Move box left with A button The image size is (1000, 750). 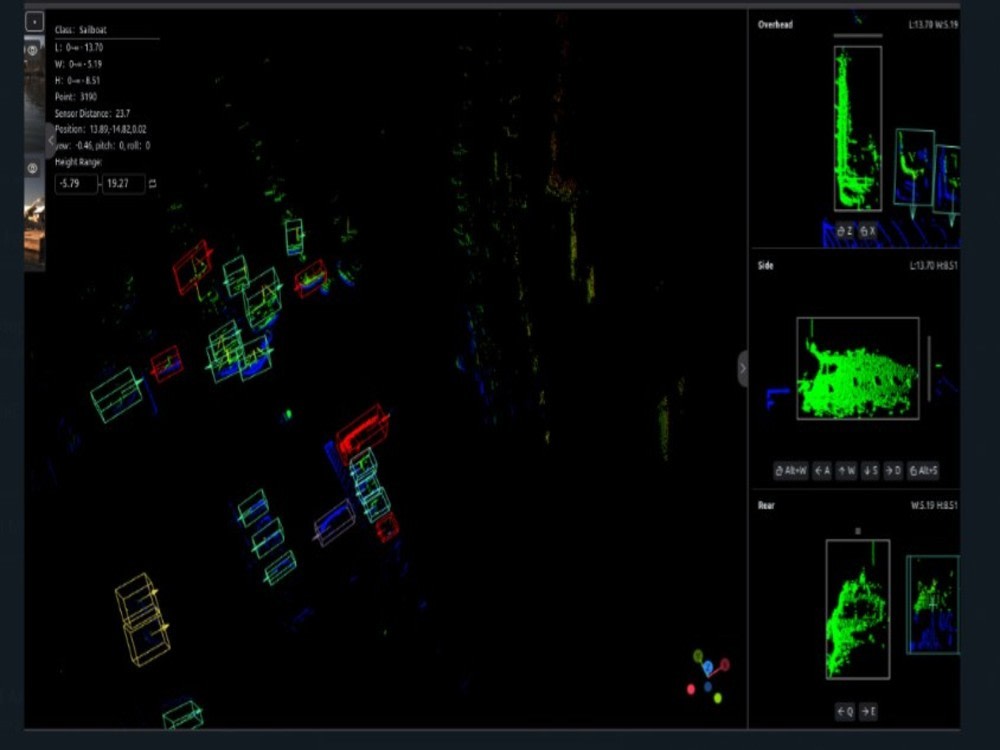point(823,471)
